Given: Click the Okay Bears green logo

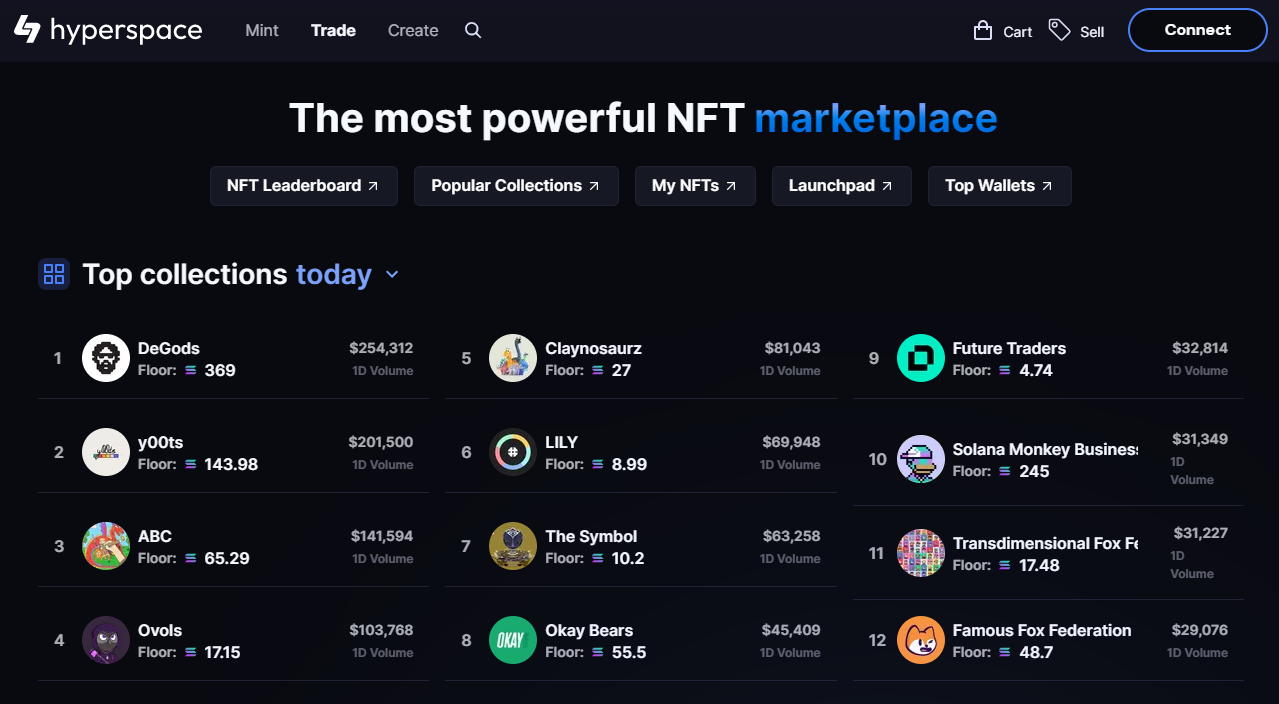Looking at the screenshot, I should [x=513, y=639].
